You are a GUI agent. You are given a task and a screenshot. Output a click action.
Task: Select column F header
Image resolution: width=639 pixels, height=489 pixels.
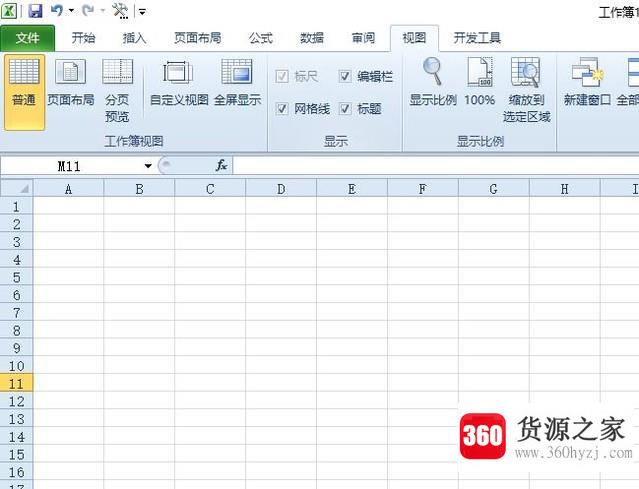pyautogui.click(x=423, y=189)
